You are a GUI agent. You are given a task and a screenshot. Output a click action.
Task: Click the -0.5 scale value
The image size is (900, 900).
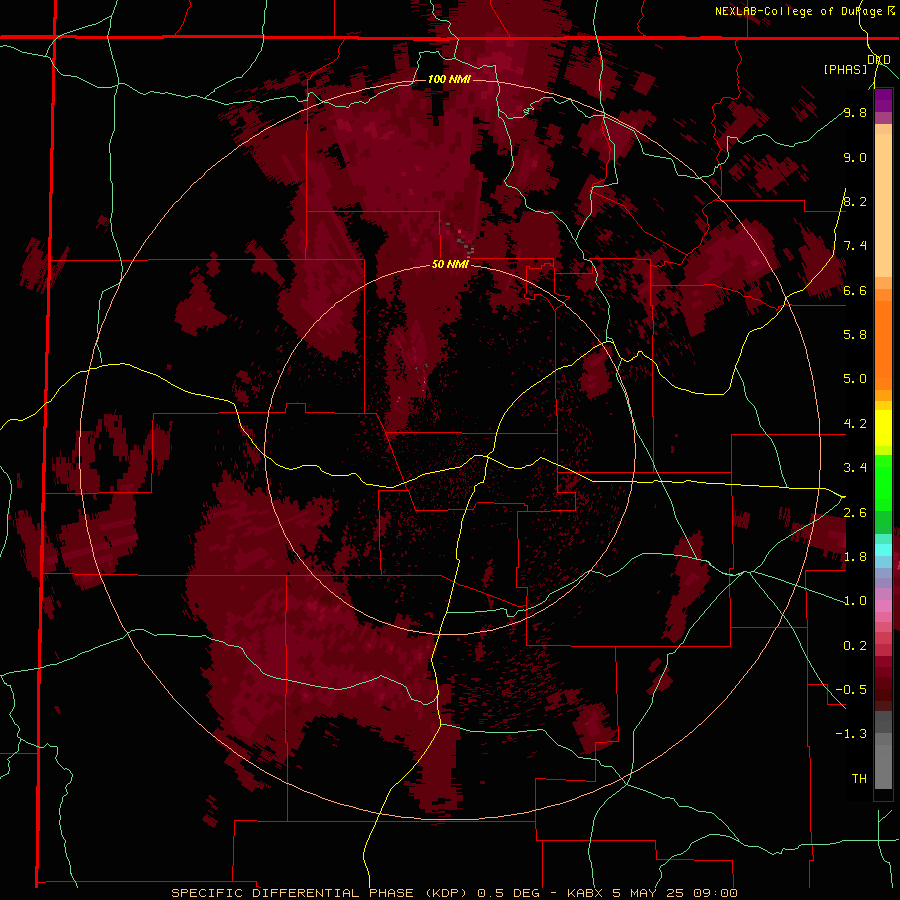(851, 689)
